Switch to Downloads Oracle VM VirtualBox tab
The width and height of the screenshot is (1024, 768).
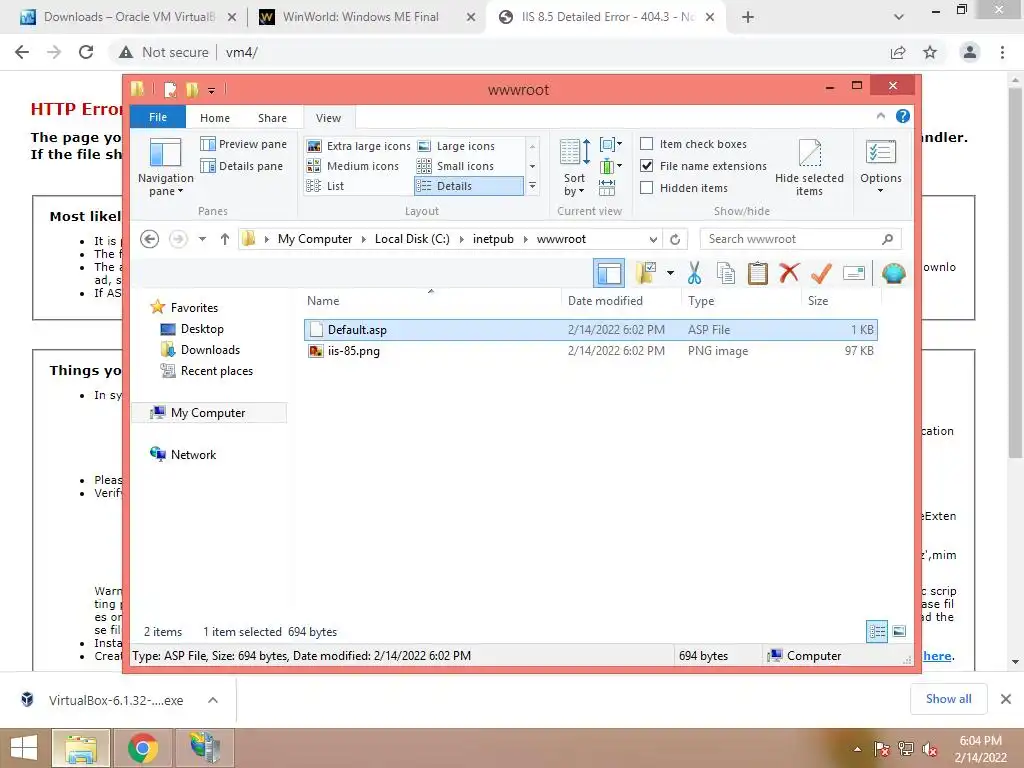129,17
